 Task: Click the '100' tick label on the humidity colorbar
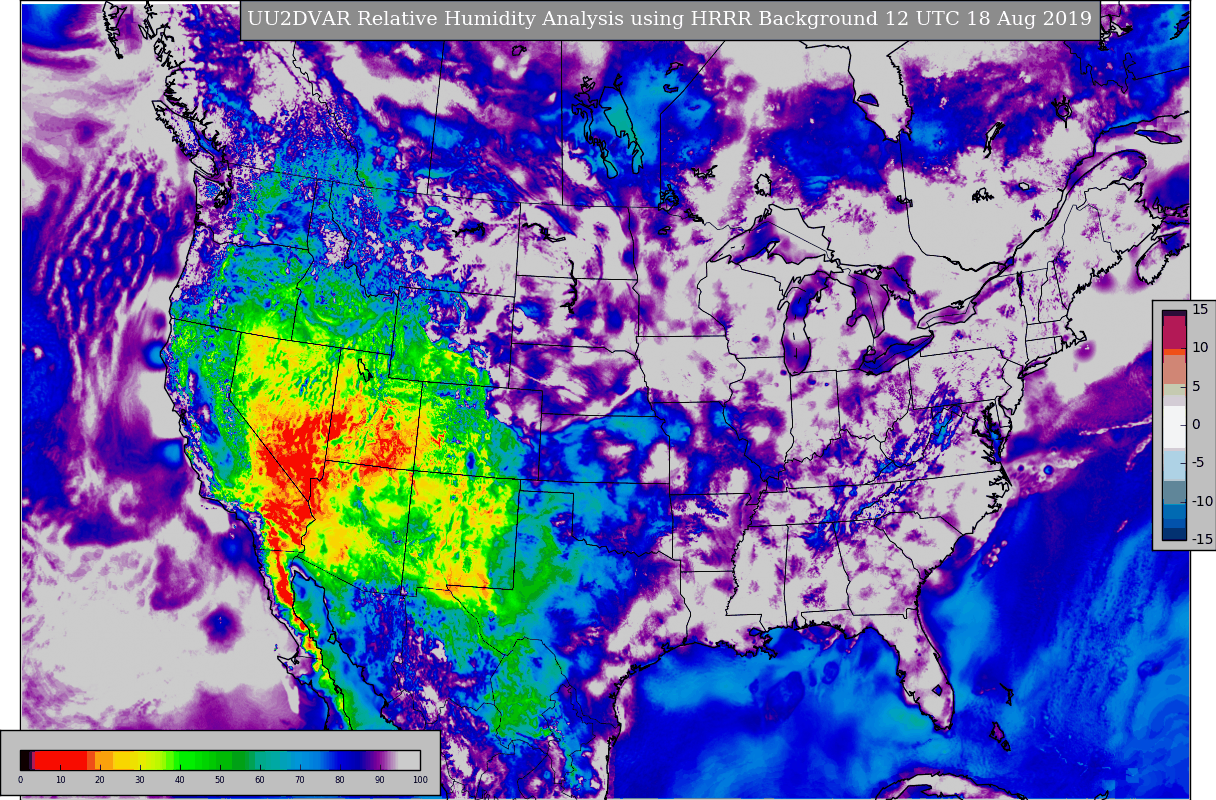click(x=419, y=779)
